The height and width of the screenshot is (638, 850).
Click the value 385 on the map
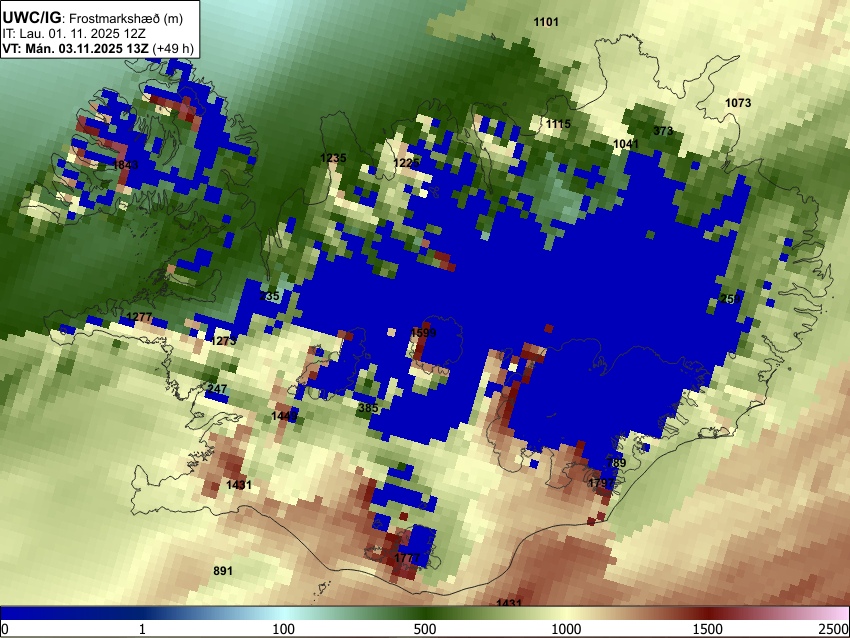[x=368, y=408]
